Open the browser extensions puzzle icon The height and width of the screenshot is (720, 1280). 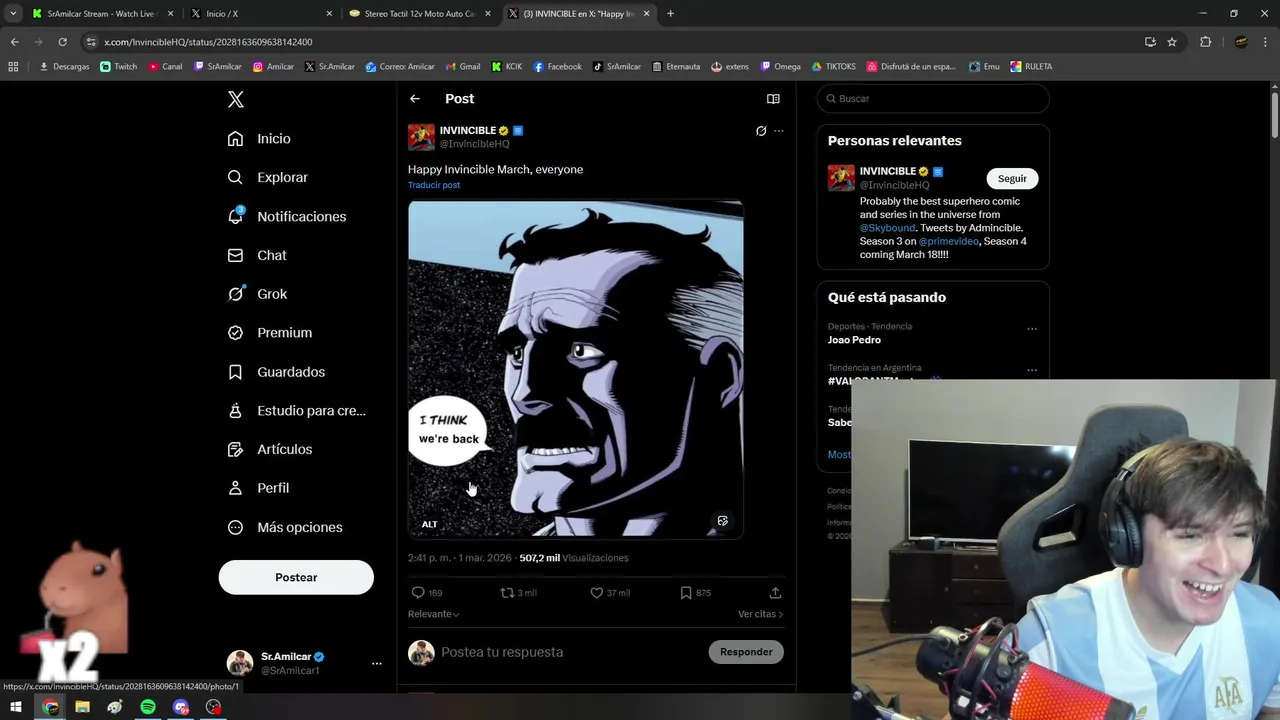1205,42
